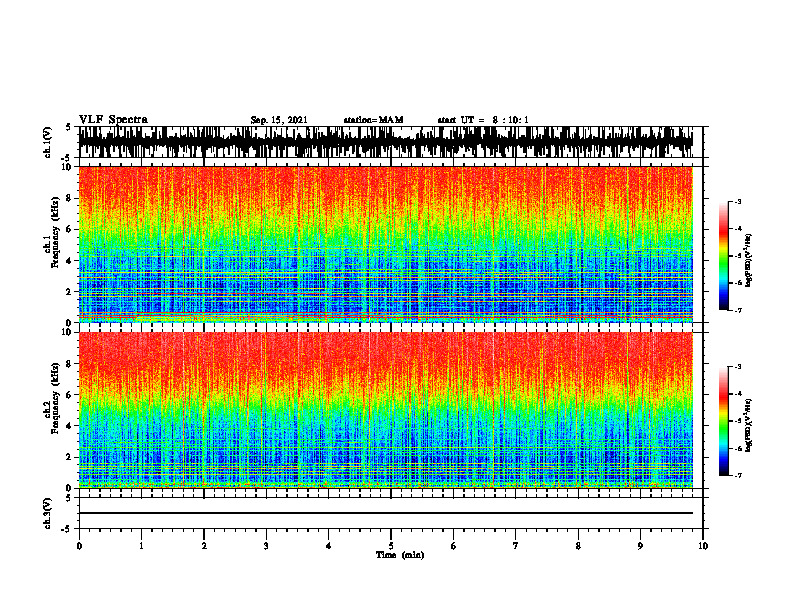The height and width of the screenshot is (612, 792).
Task: Click the time axis tick label "10"
Action: [703, 546]
